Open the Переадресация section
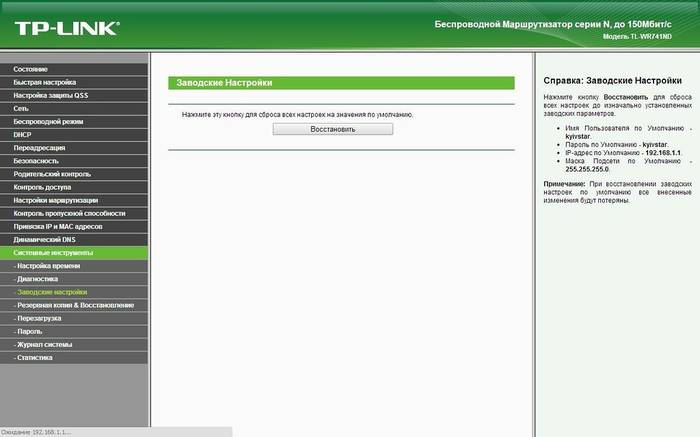Viewport: 700px width, 437px height. (x=74, y=148)
